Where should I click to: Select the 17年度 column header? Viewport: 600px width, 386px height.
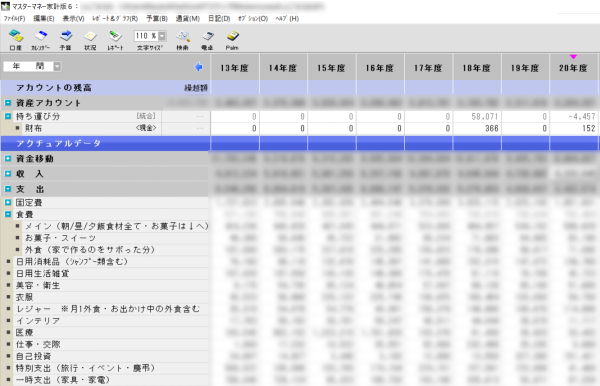pos(428,68)
